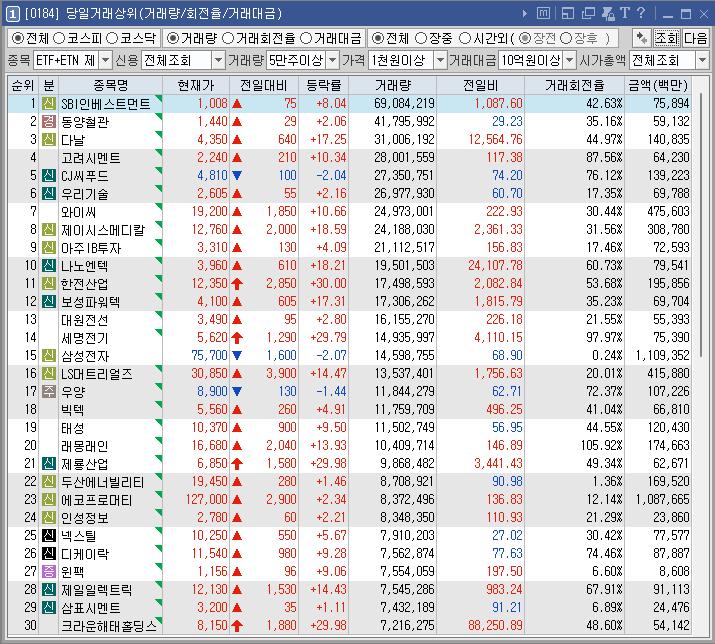The image size is (715, 644).
Task: Toggle the pin lock icon in title bar
Action: coord(608,13)
